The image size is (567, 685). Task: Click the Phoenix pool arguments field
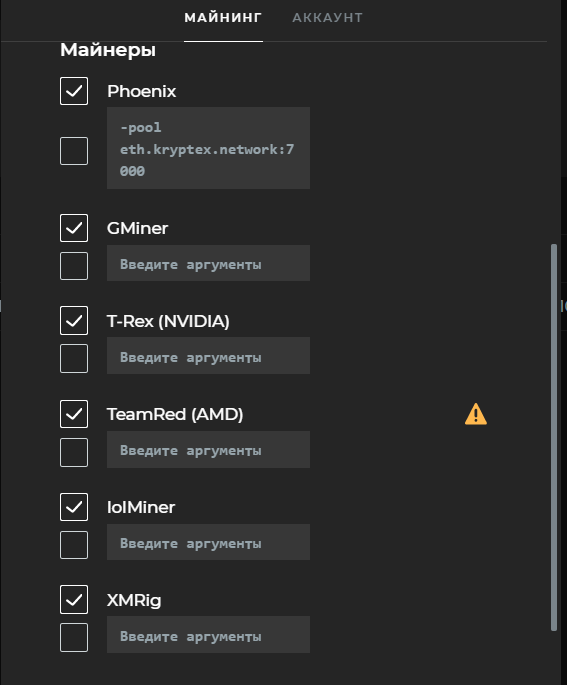208,148
